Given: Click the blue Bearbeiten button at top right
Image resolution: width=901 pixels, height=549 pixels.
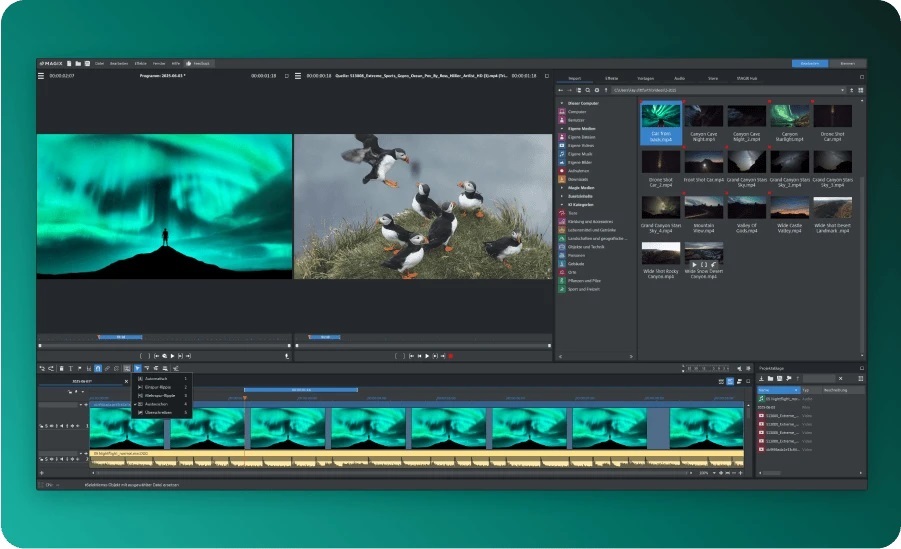Looking at the screenshot, I should point(809,63).
